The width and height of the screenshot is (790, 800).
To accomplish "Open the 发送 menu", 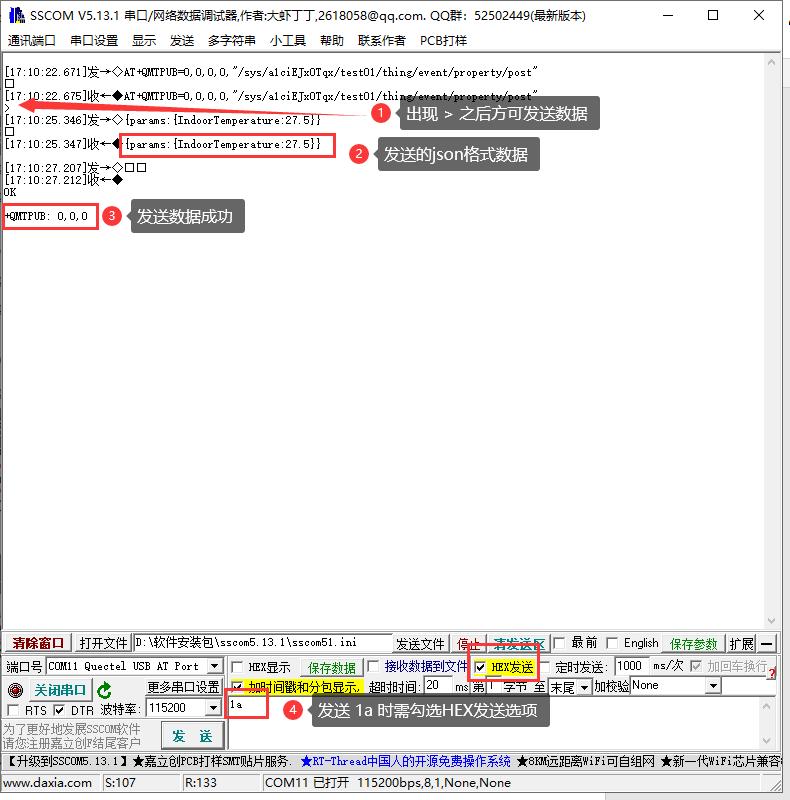I will click(182, 40).
